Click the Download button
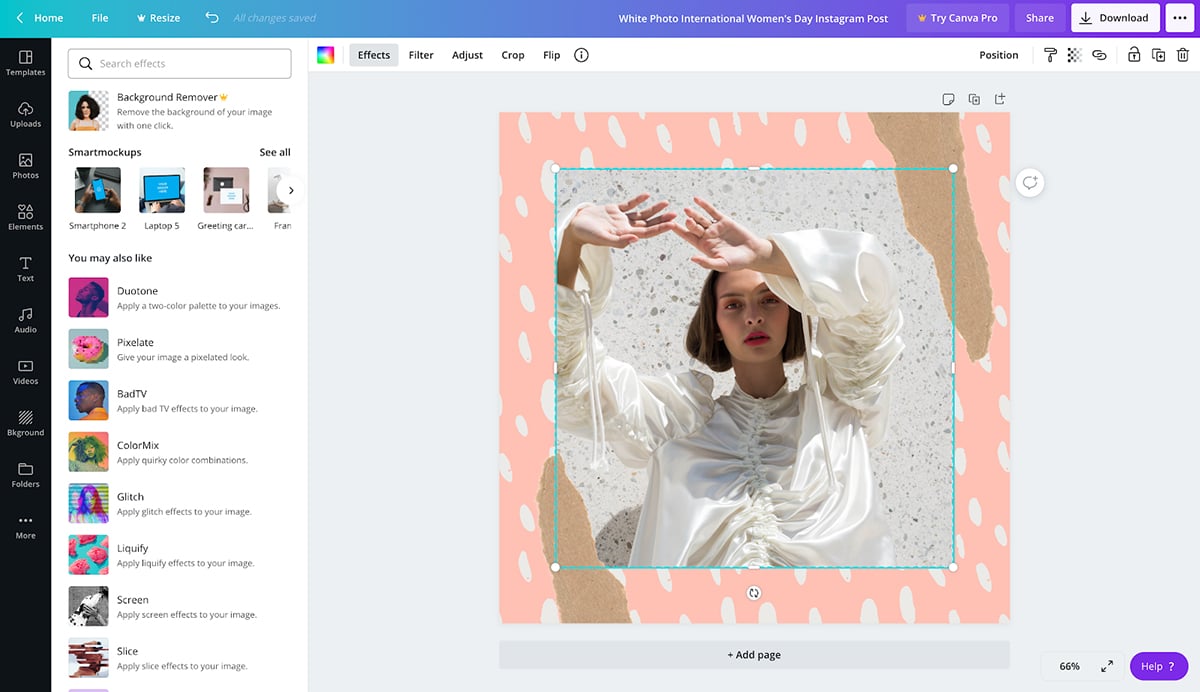The height and width of the screenshot is (692, 1200). [1115, 18]
